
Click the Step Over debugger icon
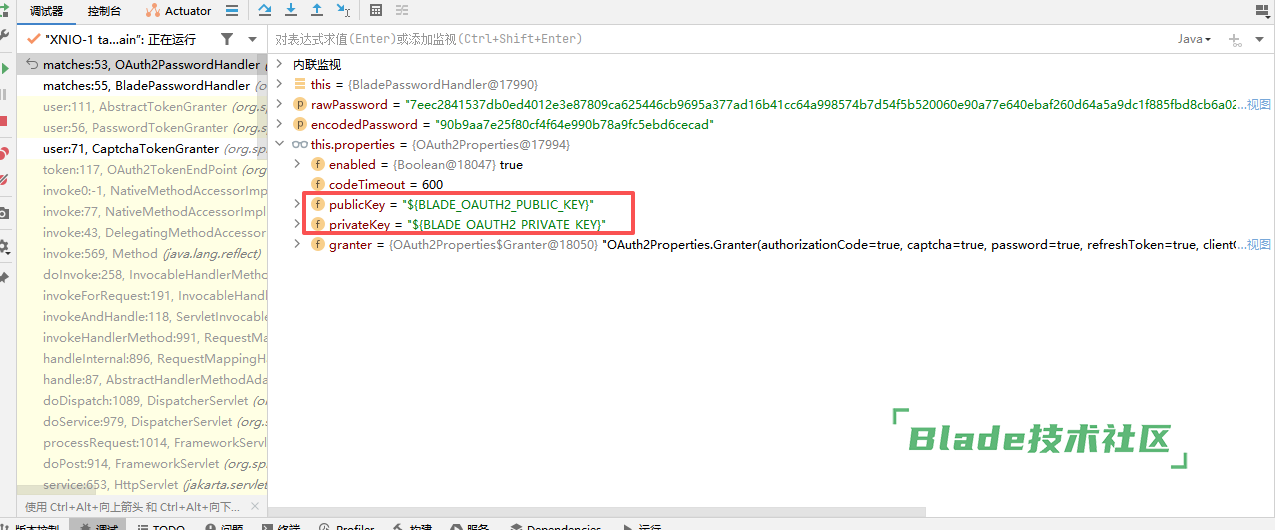pos(265,11)
